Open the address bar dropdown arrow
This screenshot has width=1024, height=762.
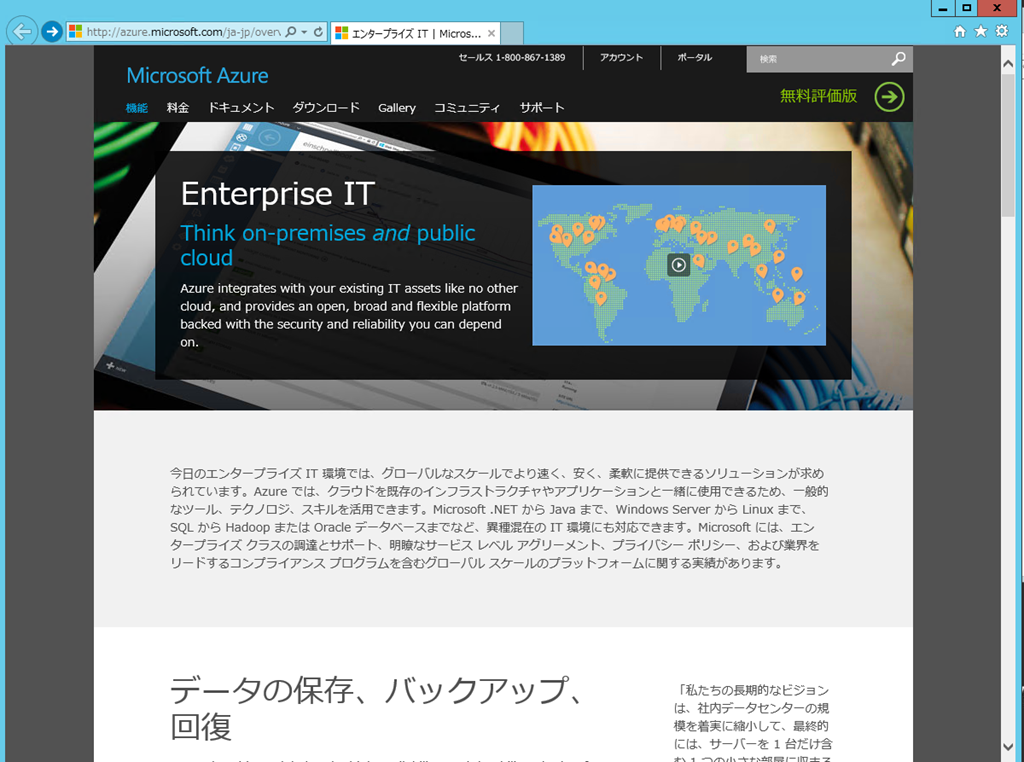coord(304,32)
